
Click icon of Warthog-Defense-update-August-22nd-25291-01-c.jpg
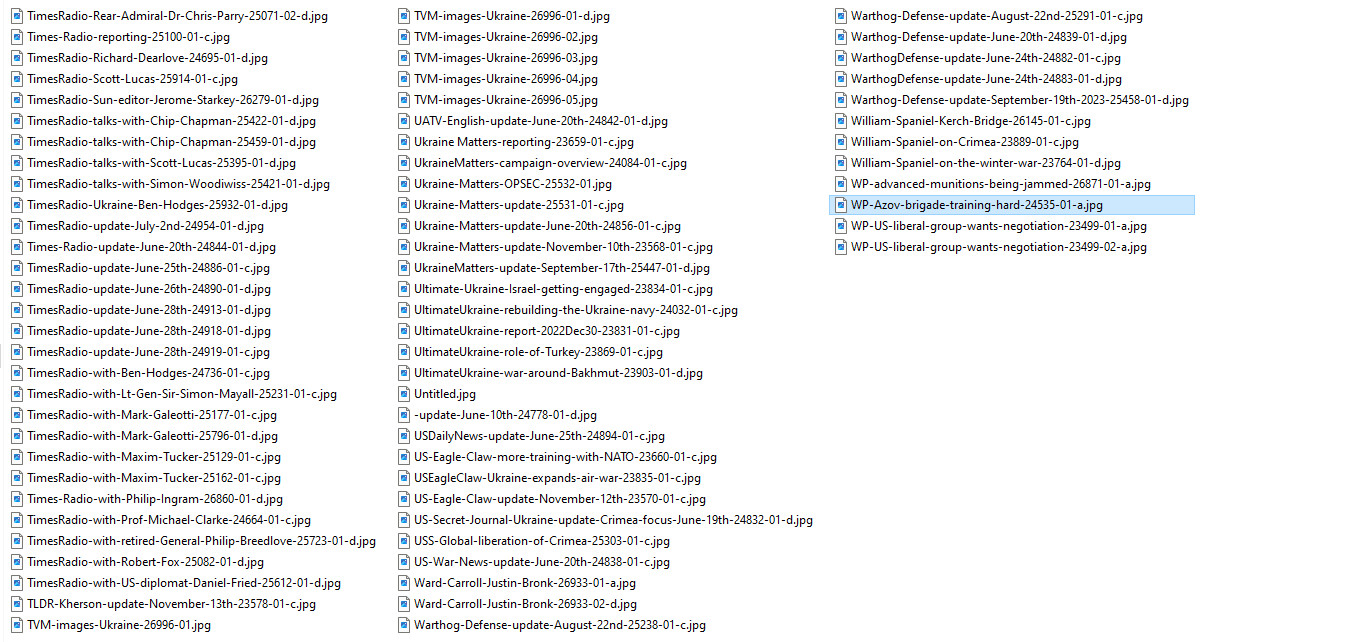click(841, 16)
